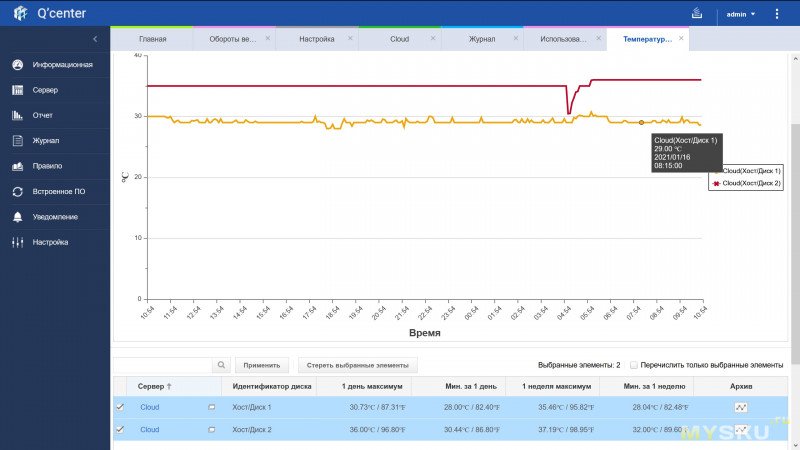Switch to the Журнал tab
The image size is (800, 450).
[482, 39]
